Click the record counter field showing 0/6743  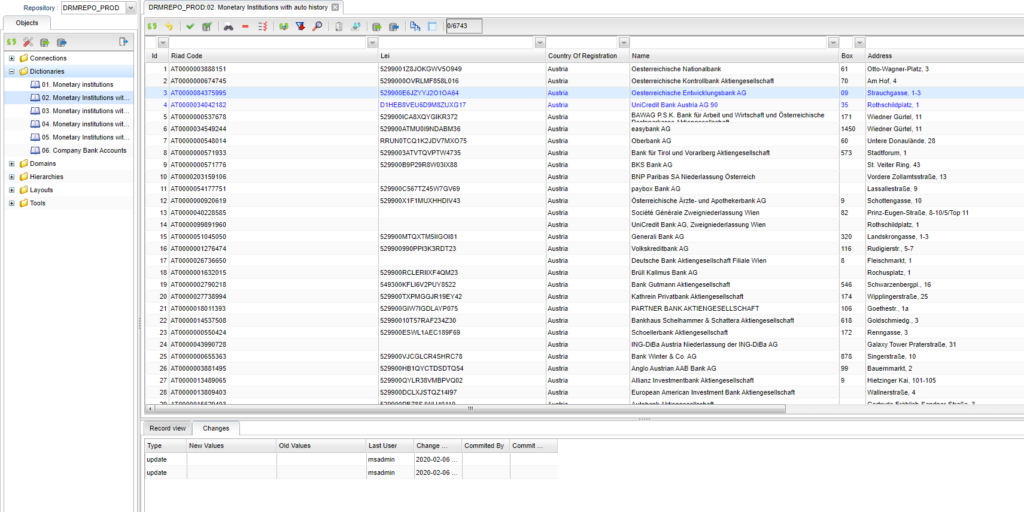pyautogui.click(x=463, y=27)
